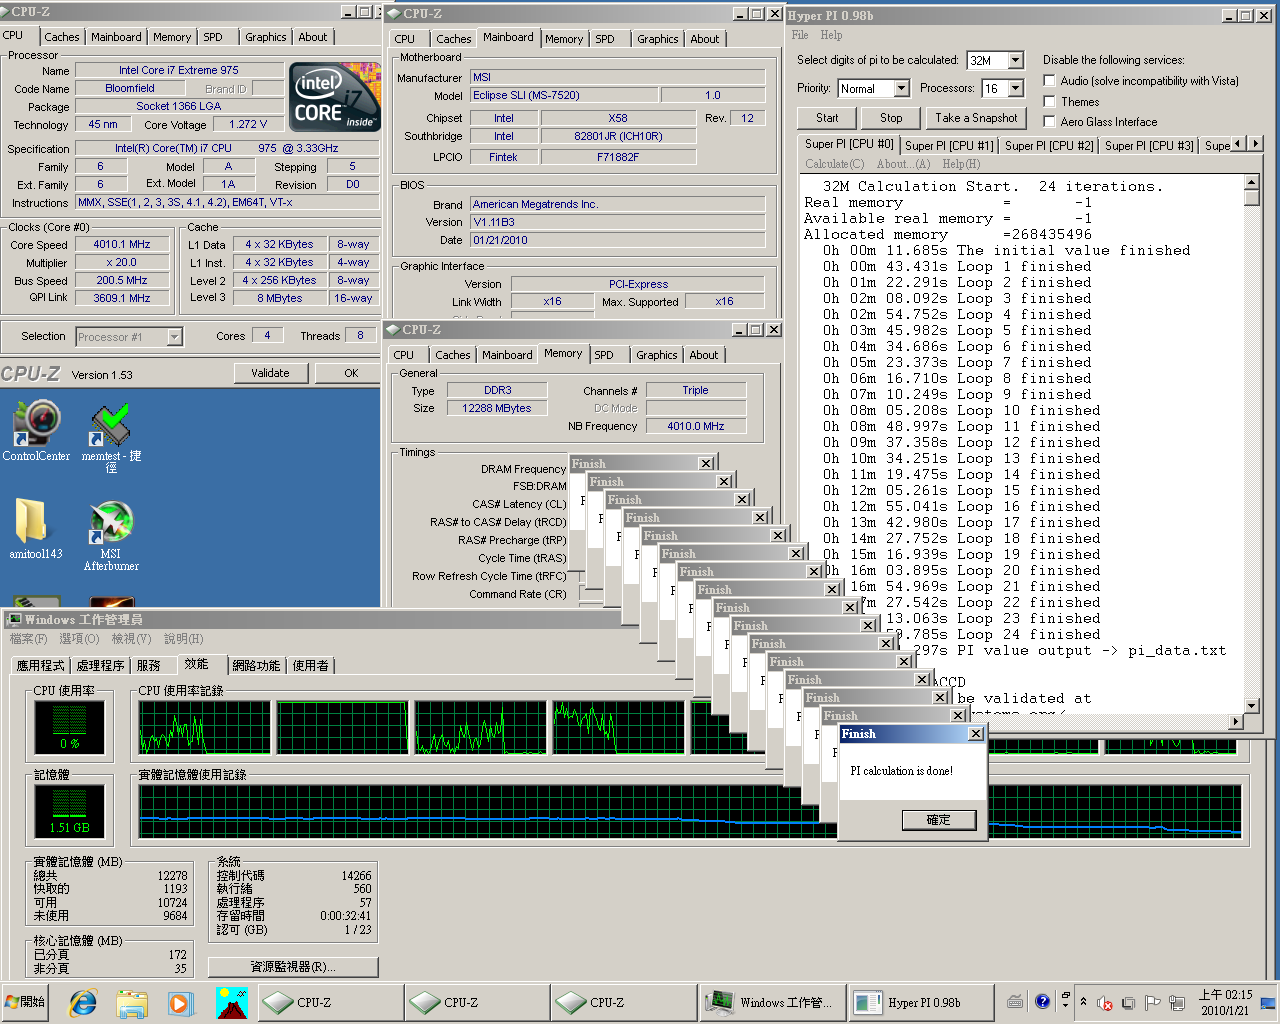
Task: Click the Hyper PI Start button
Action: pyautogui.click(x=827, y=118)
